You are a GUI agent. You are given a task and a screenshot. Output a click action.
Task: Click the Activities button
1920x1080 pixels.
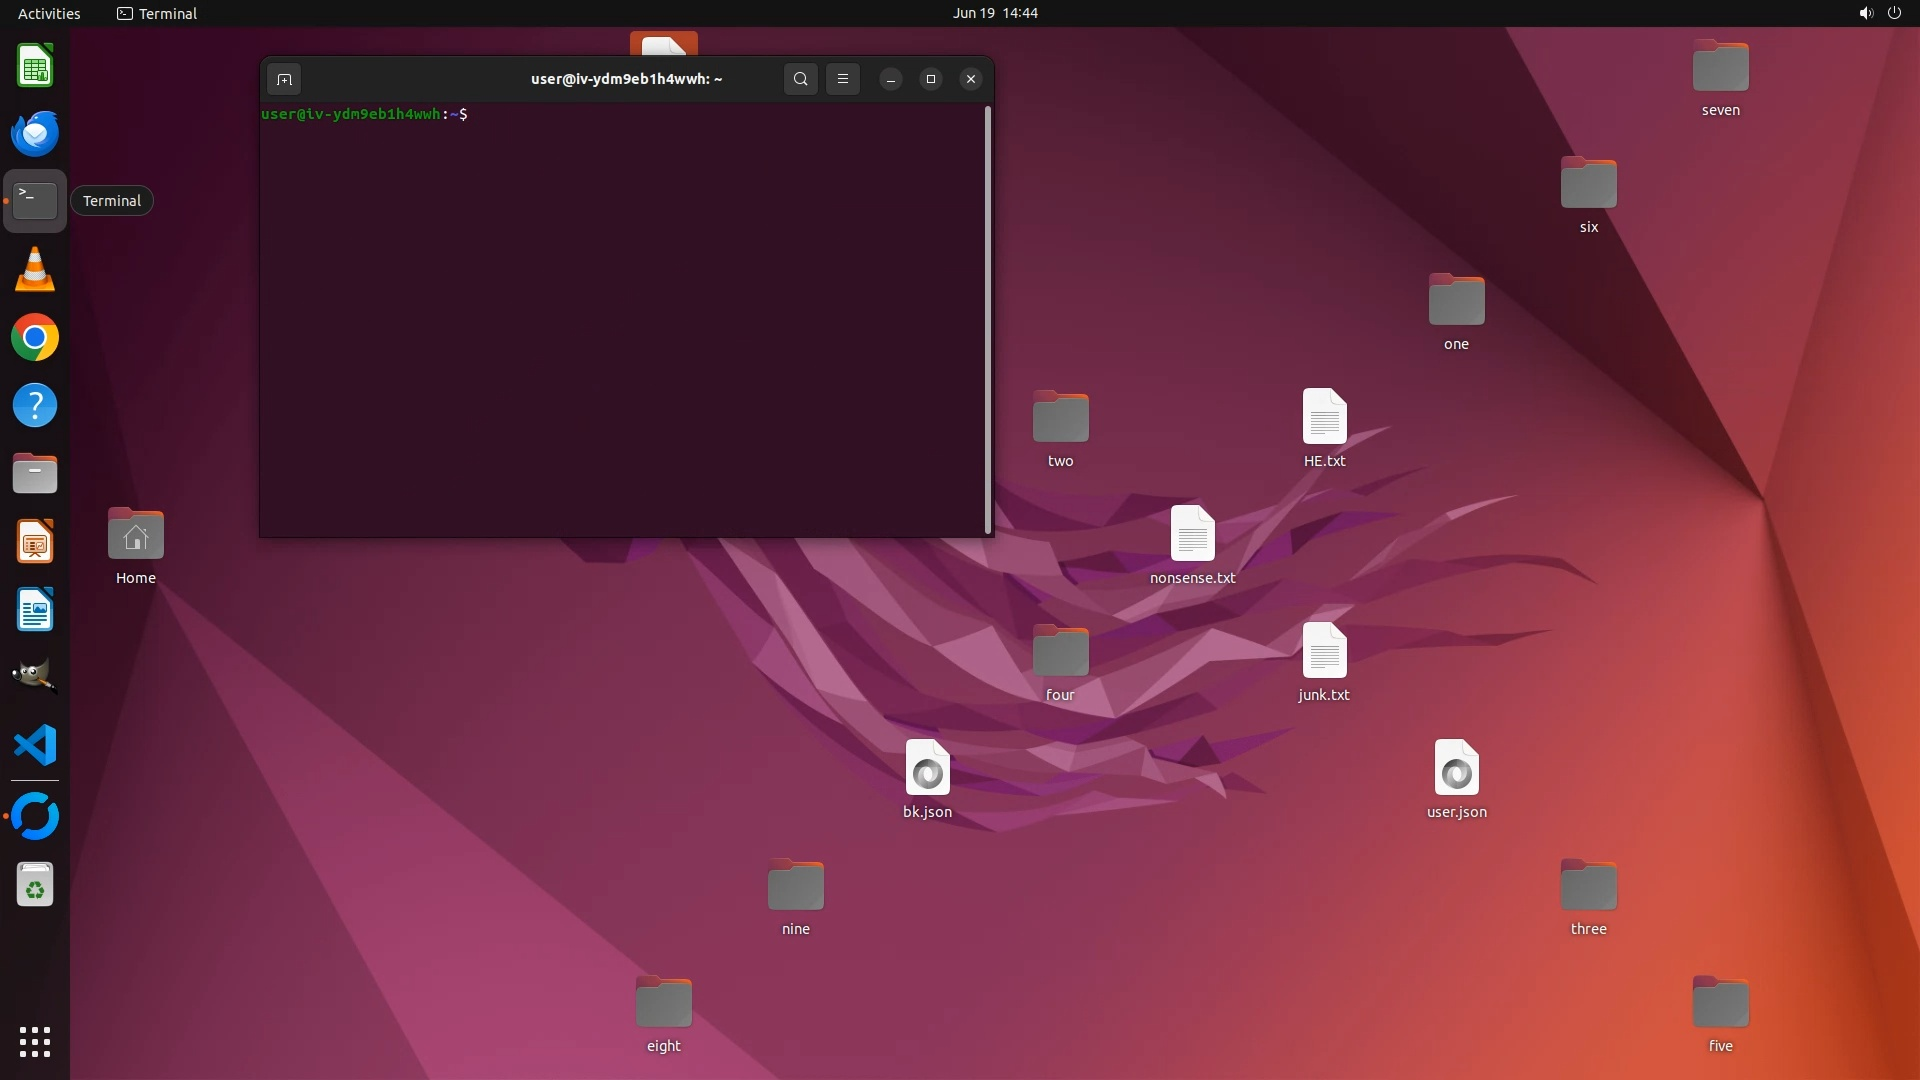pos(49,13)
